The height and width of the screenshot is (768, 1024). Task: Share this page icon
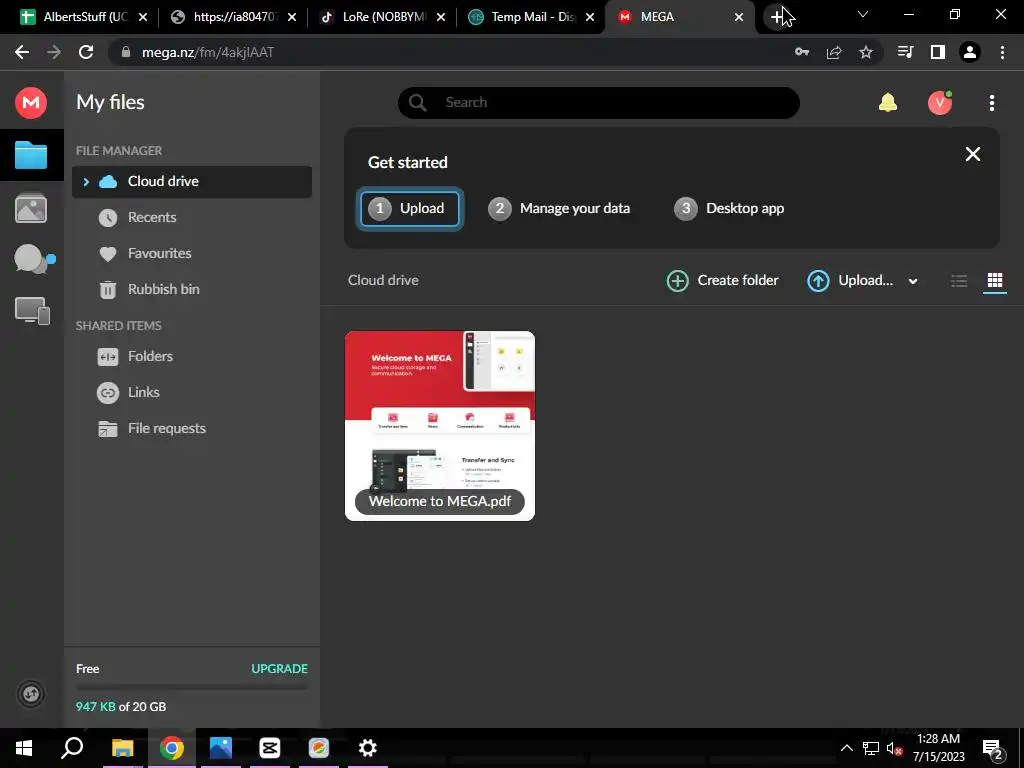[x=834, y=52]
